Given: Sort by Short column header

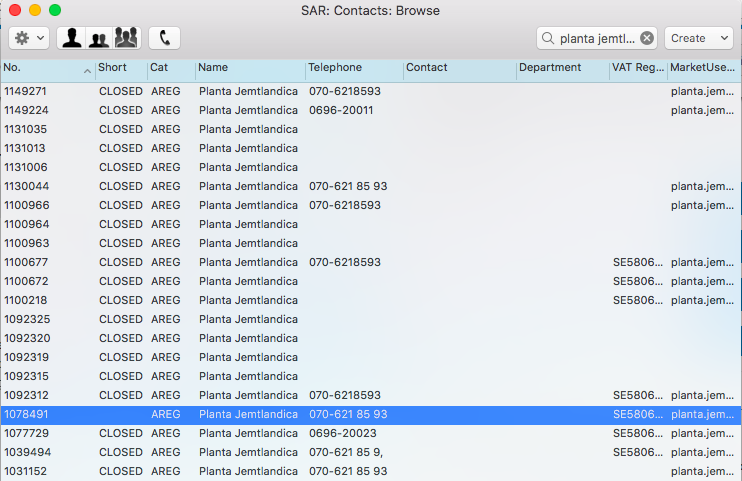Looking at the screenshot, I should click(112, 67).
